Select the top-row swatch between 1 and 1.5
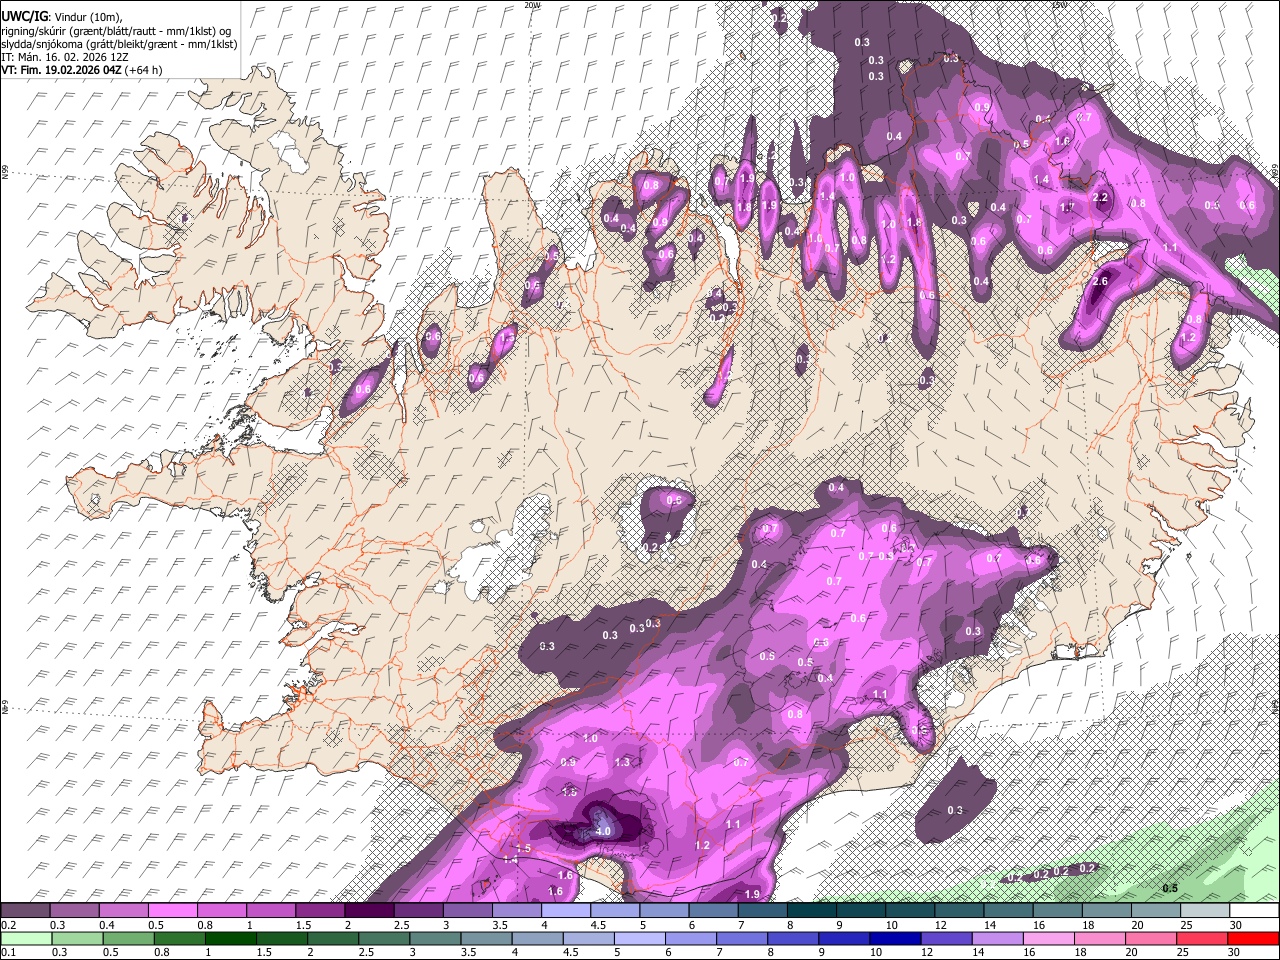This screenshot has height=960, width=1280. pos(272,910)
